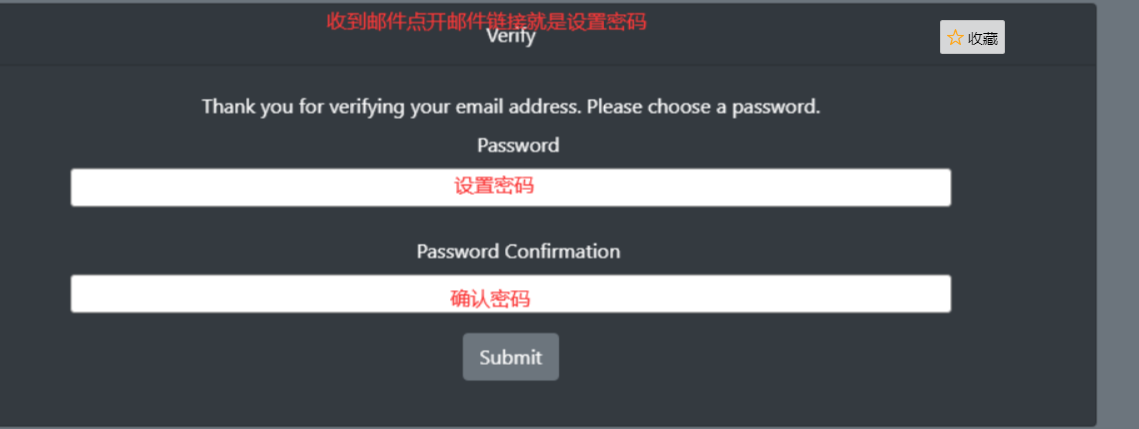Click the red 收到邮件点开邮件链接 annotation at top

tap(486, 21)
